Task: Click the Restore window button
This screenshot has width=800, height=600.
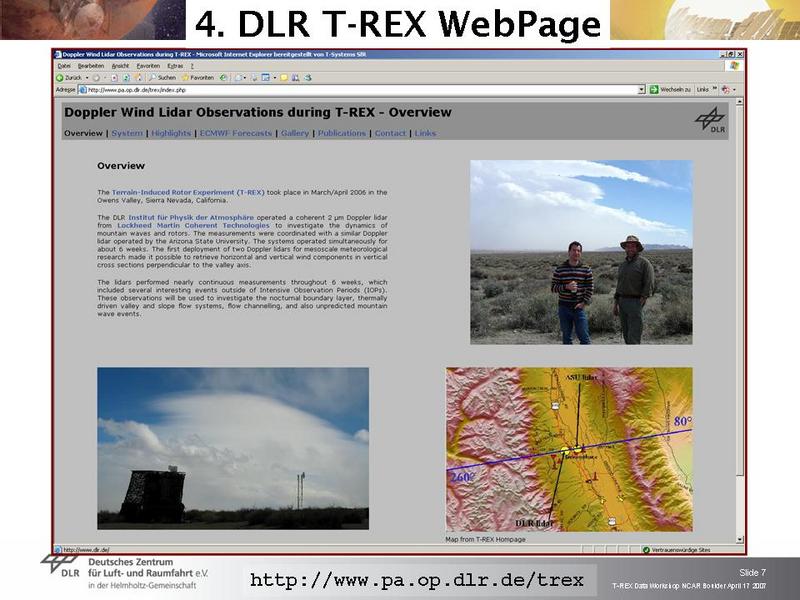Action: [731, 54]
